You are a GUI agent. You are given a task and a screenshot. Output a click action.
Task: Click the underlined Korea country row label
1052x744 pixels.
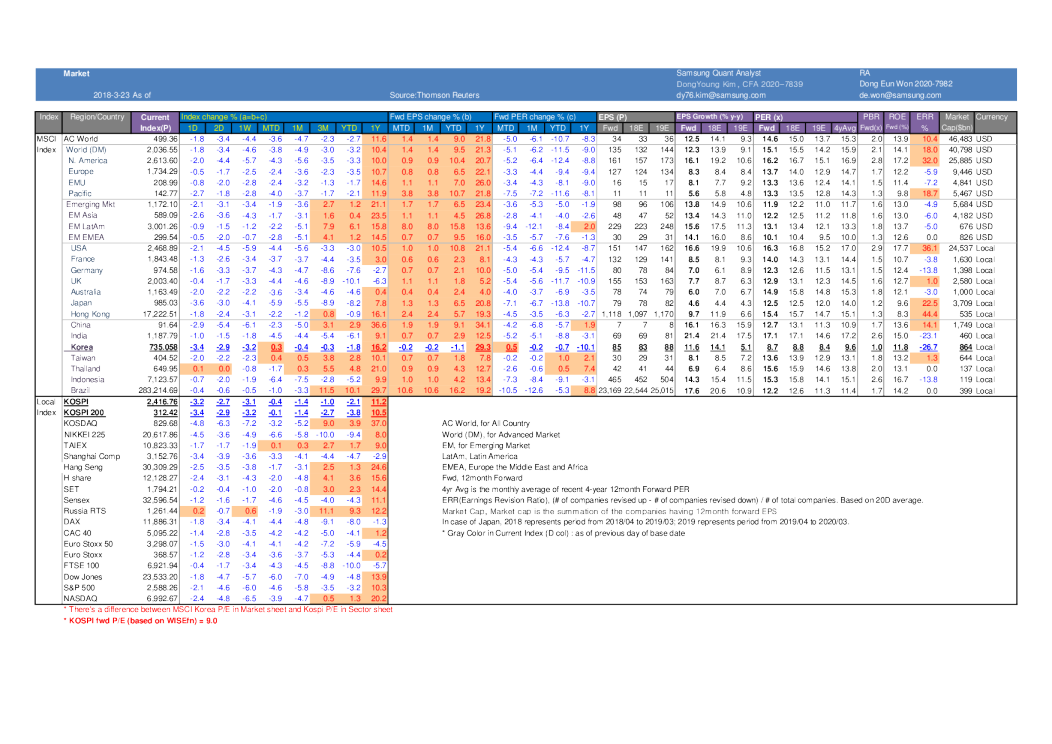[83, 345]
